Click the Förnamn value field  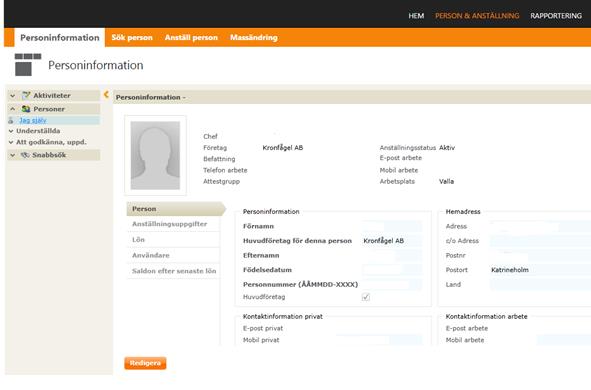pos(392,226)
